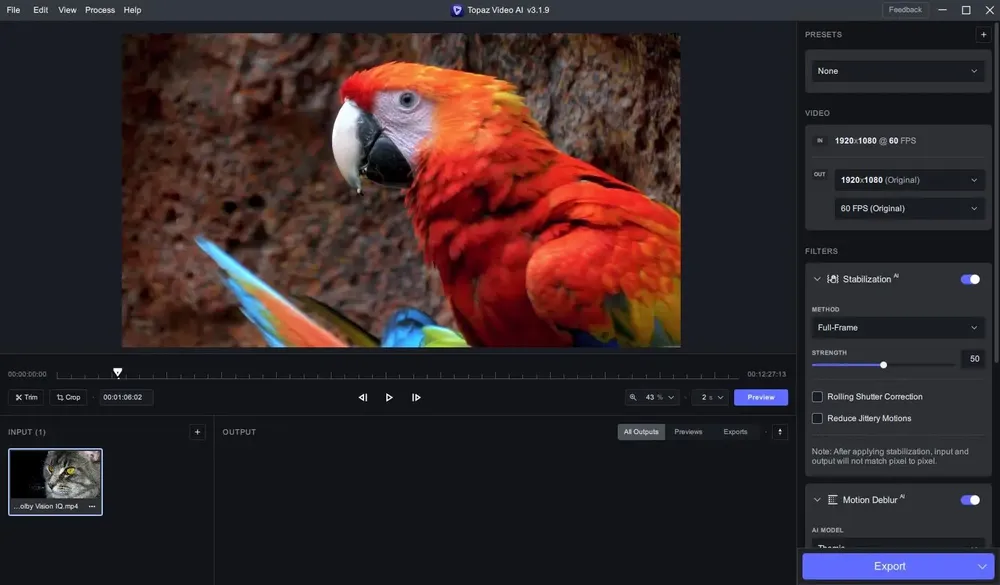Open the Process menu
The image size is (1000, 585).
(x=100, y=10)
